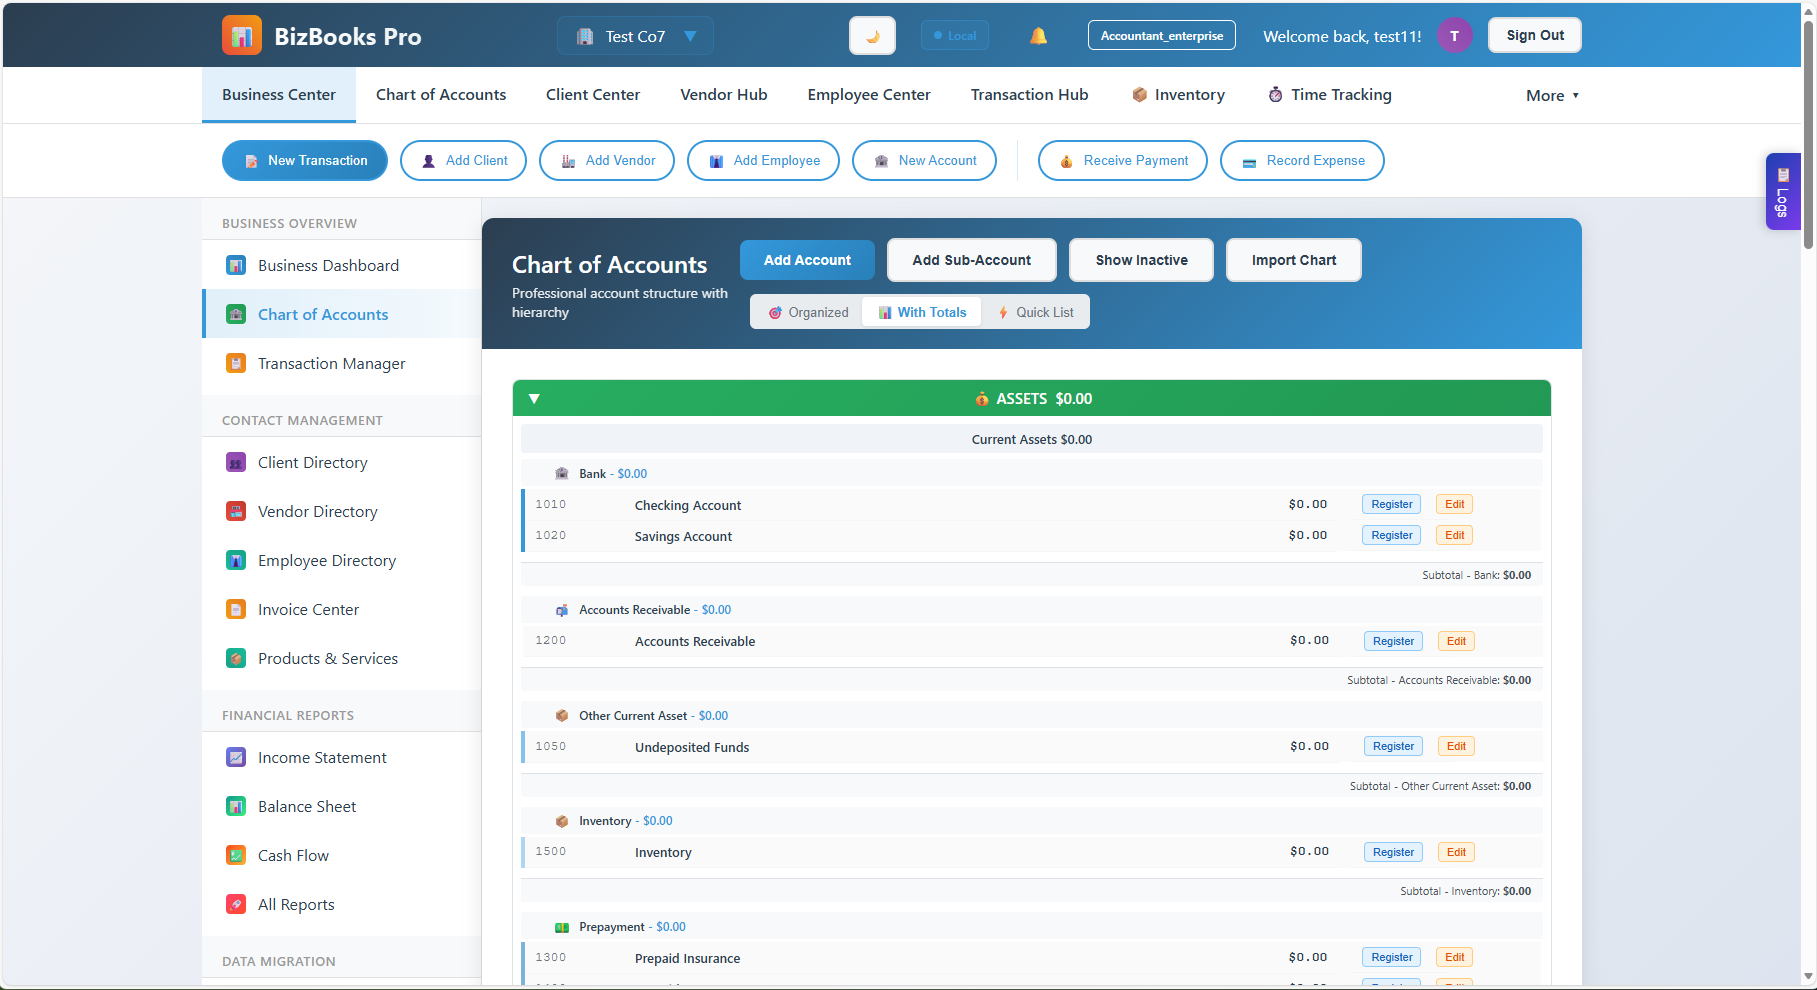
Task: Open the Test Co7 company selector
Action: click(x=634, y=35)
